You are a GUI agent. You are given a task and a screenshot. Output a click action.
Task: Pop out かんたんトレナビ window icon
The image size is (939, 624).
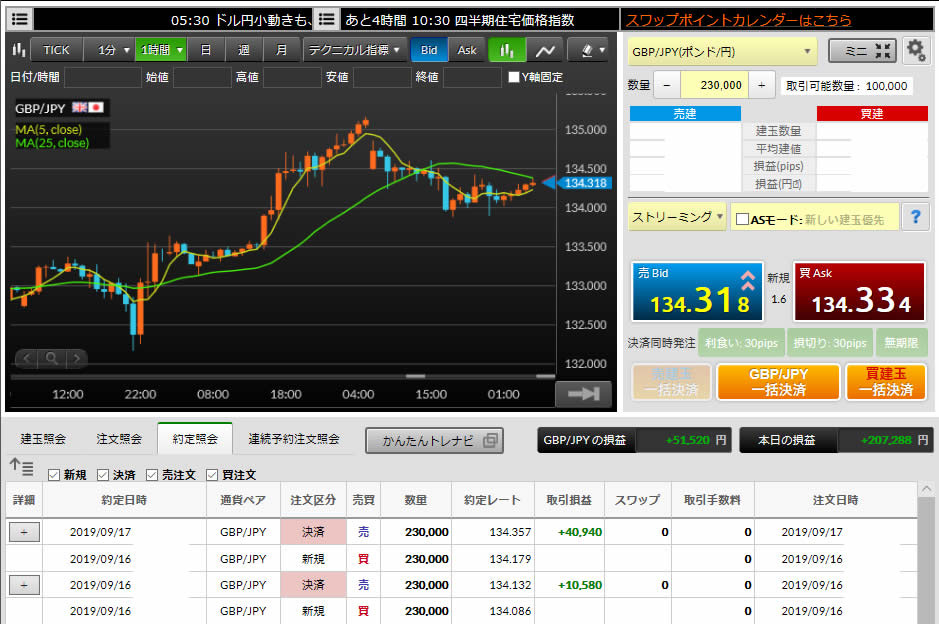pyautogui.click(x=490, y=440)
